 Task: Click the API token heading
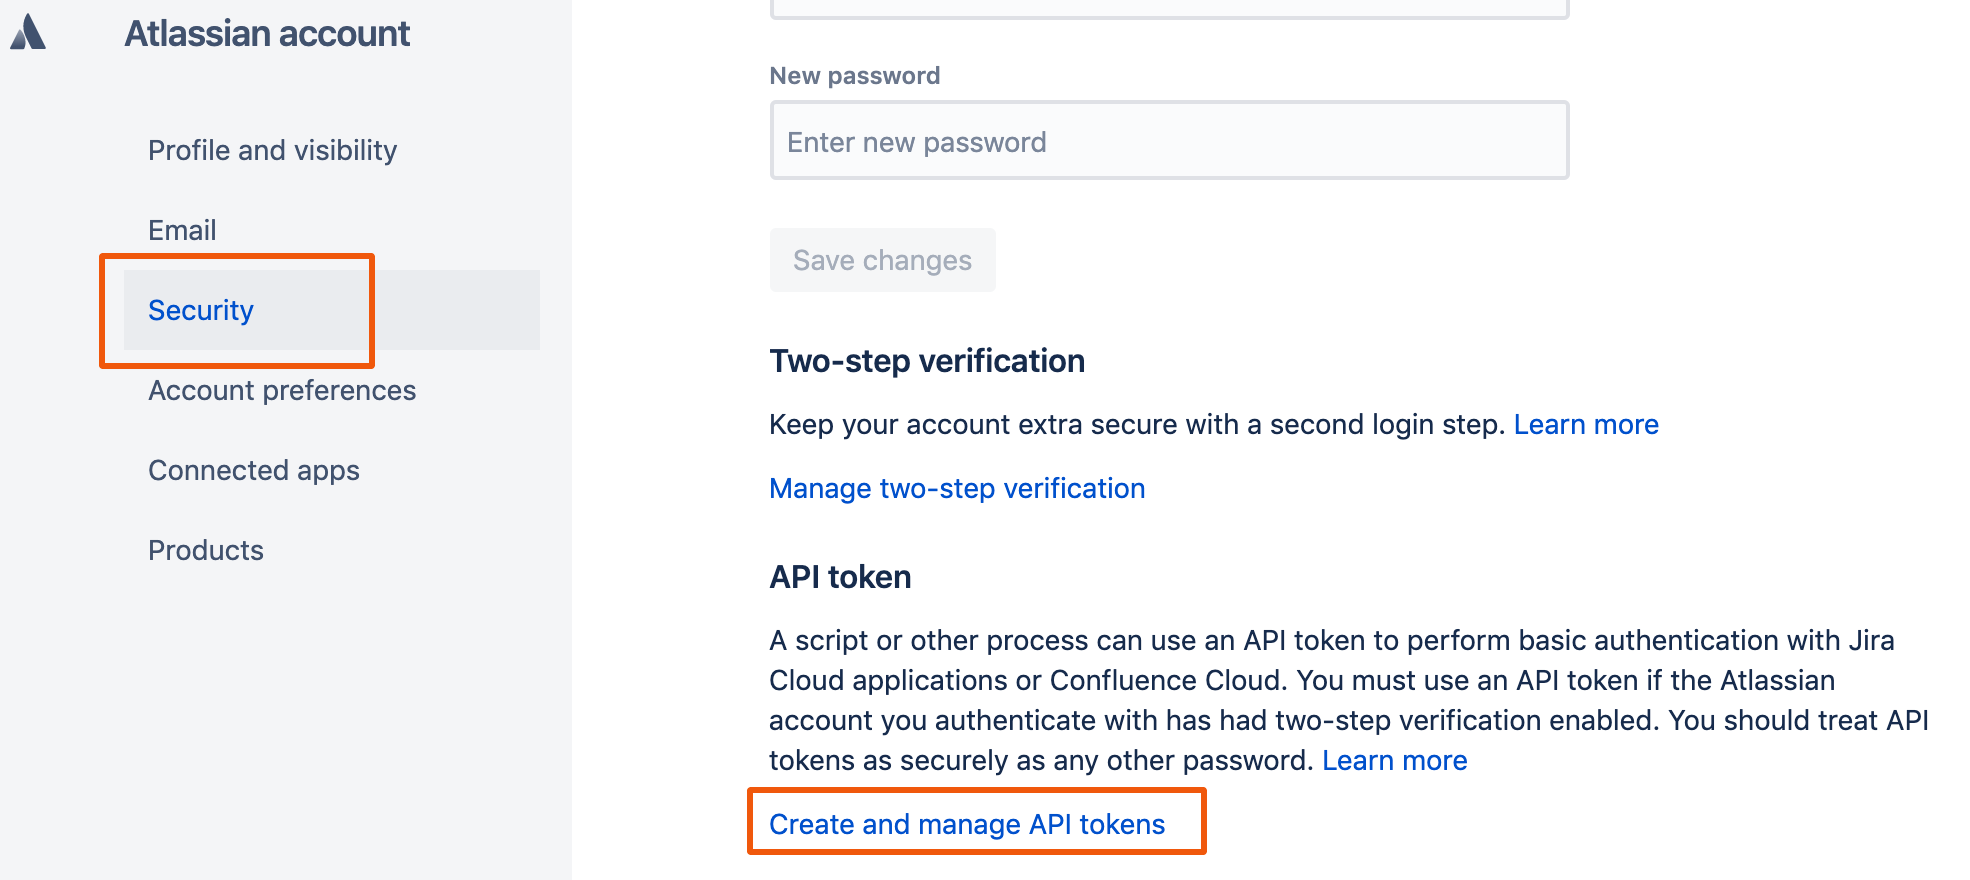840,577
